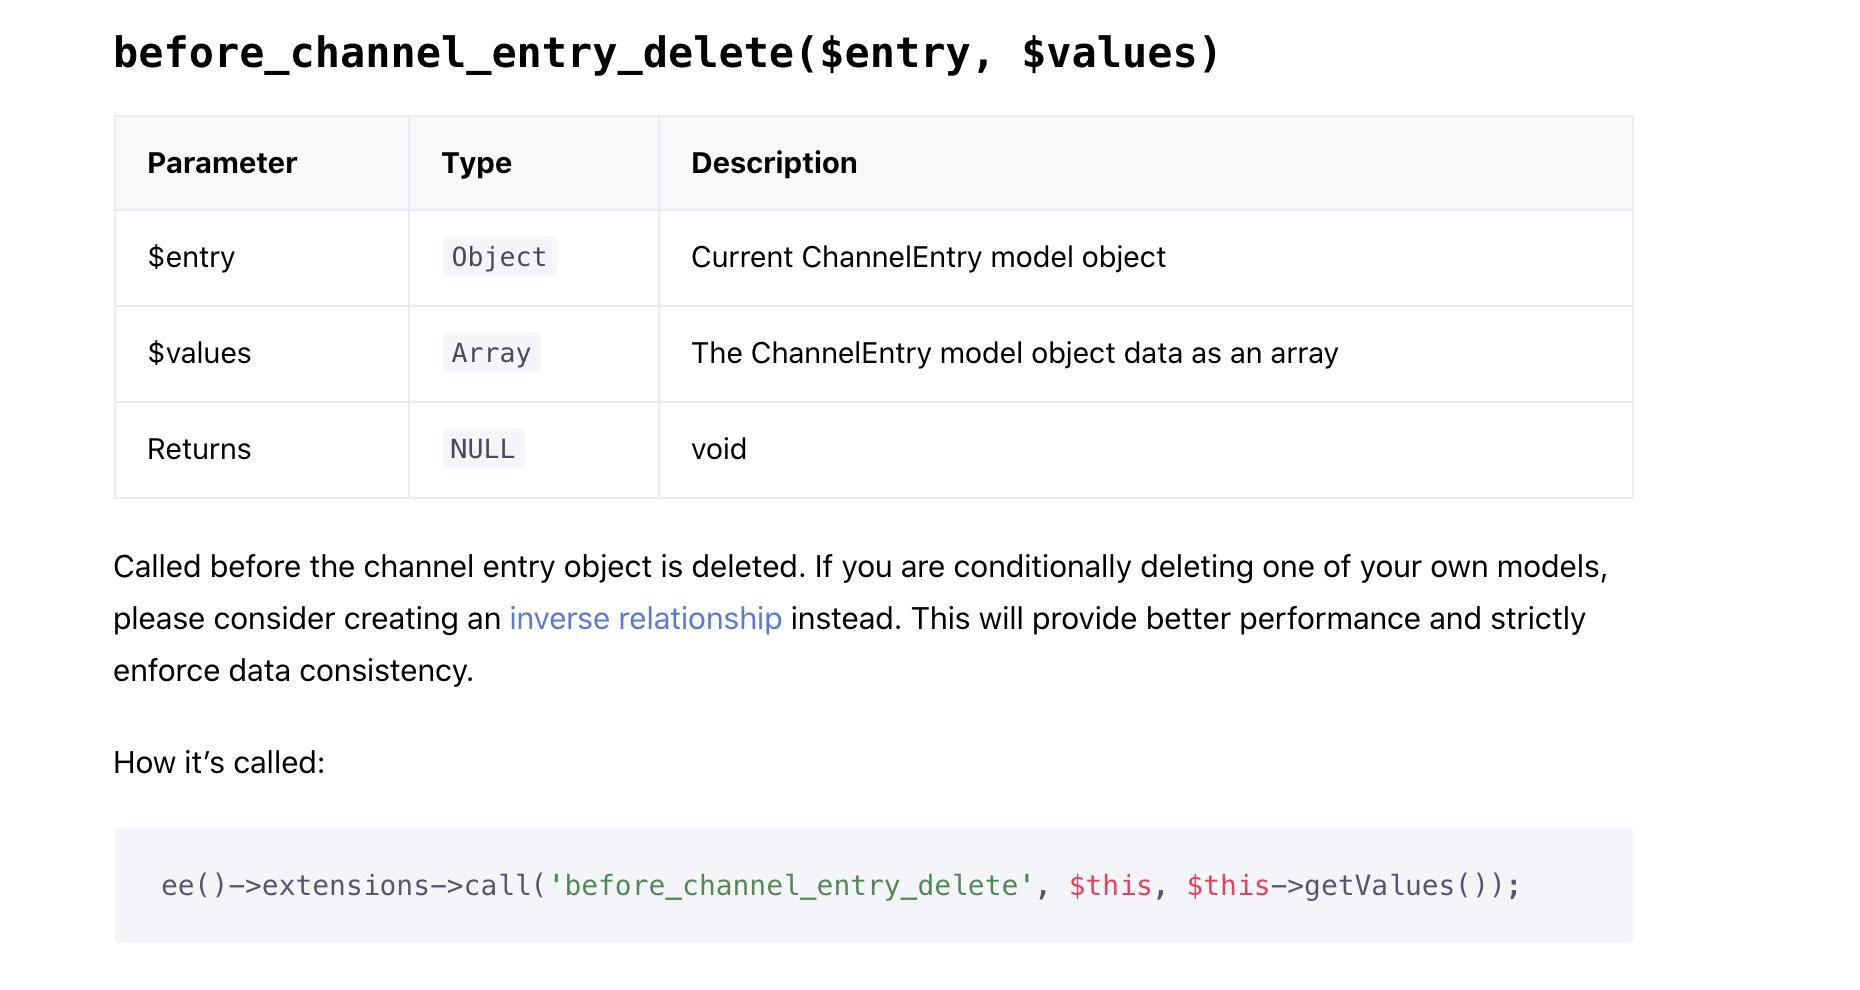This screenshot has height=990, width=1860.
Task: Click the Returns row label
Action: (199, 448)
